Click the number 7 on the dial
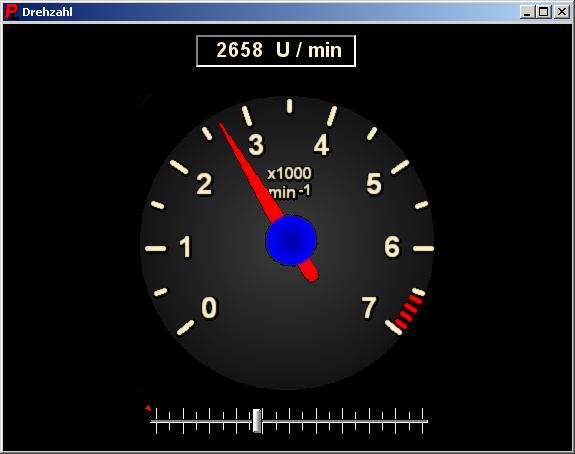This screenshot has height=454, width=575. [x=369, y=307]
